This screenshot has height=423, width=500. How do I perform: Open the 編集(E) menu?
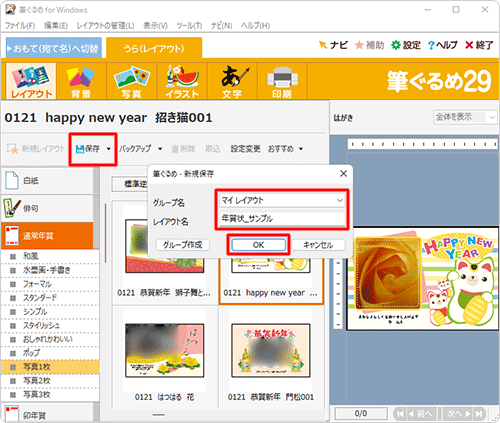(x=56, y=26)
